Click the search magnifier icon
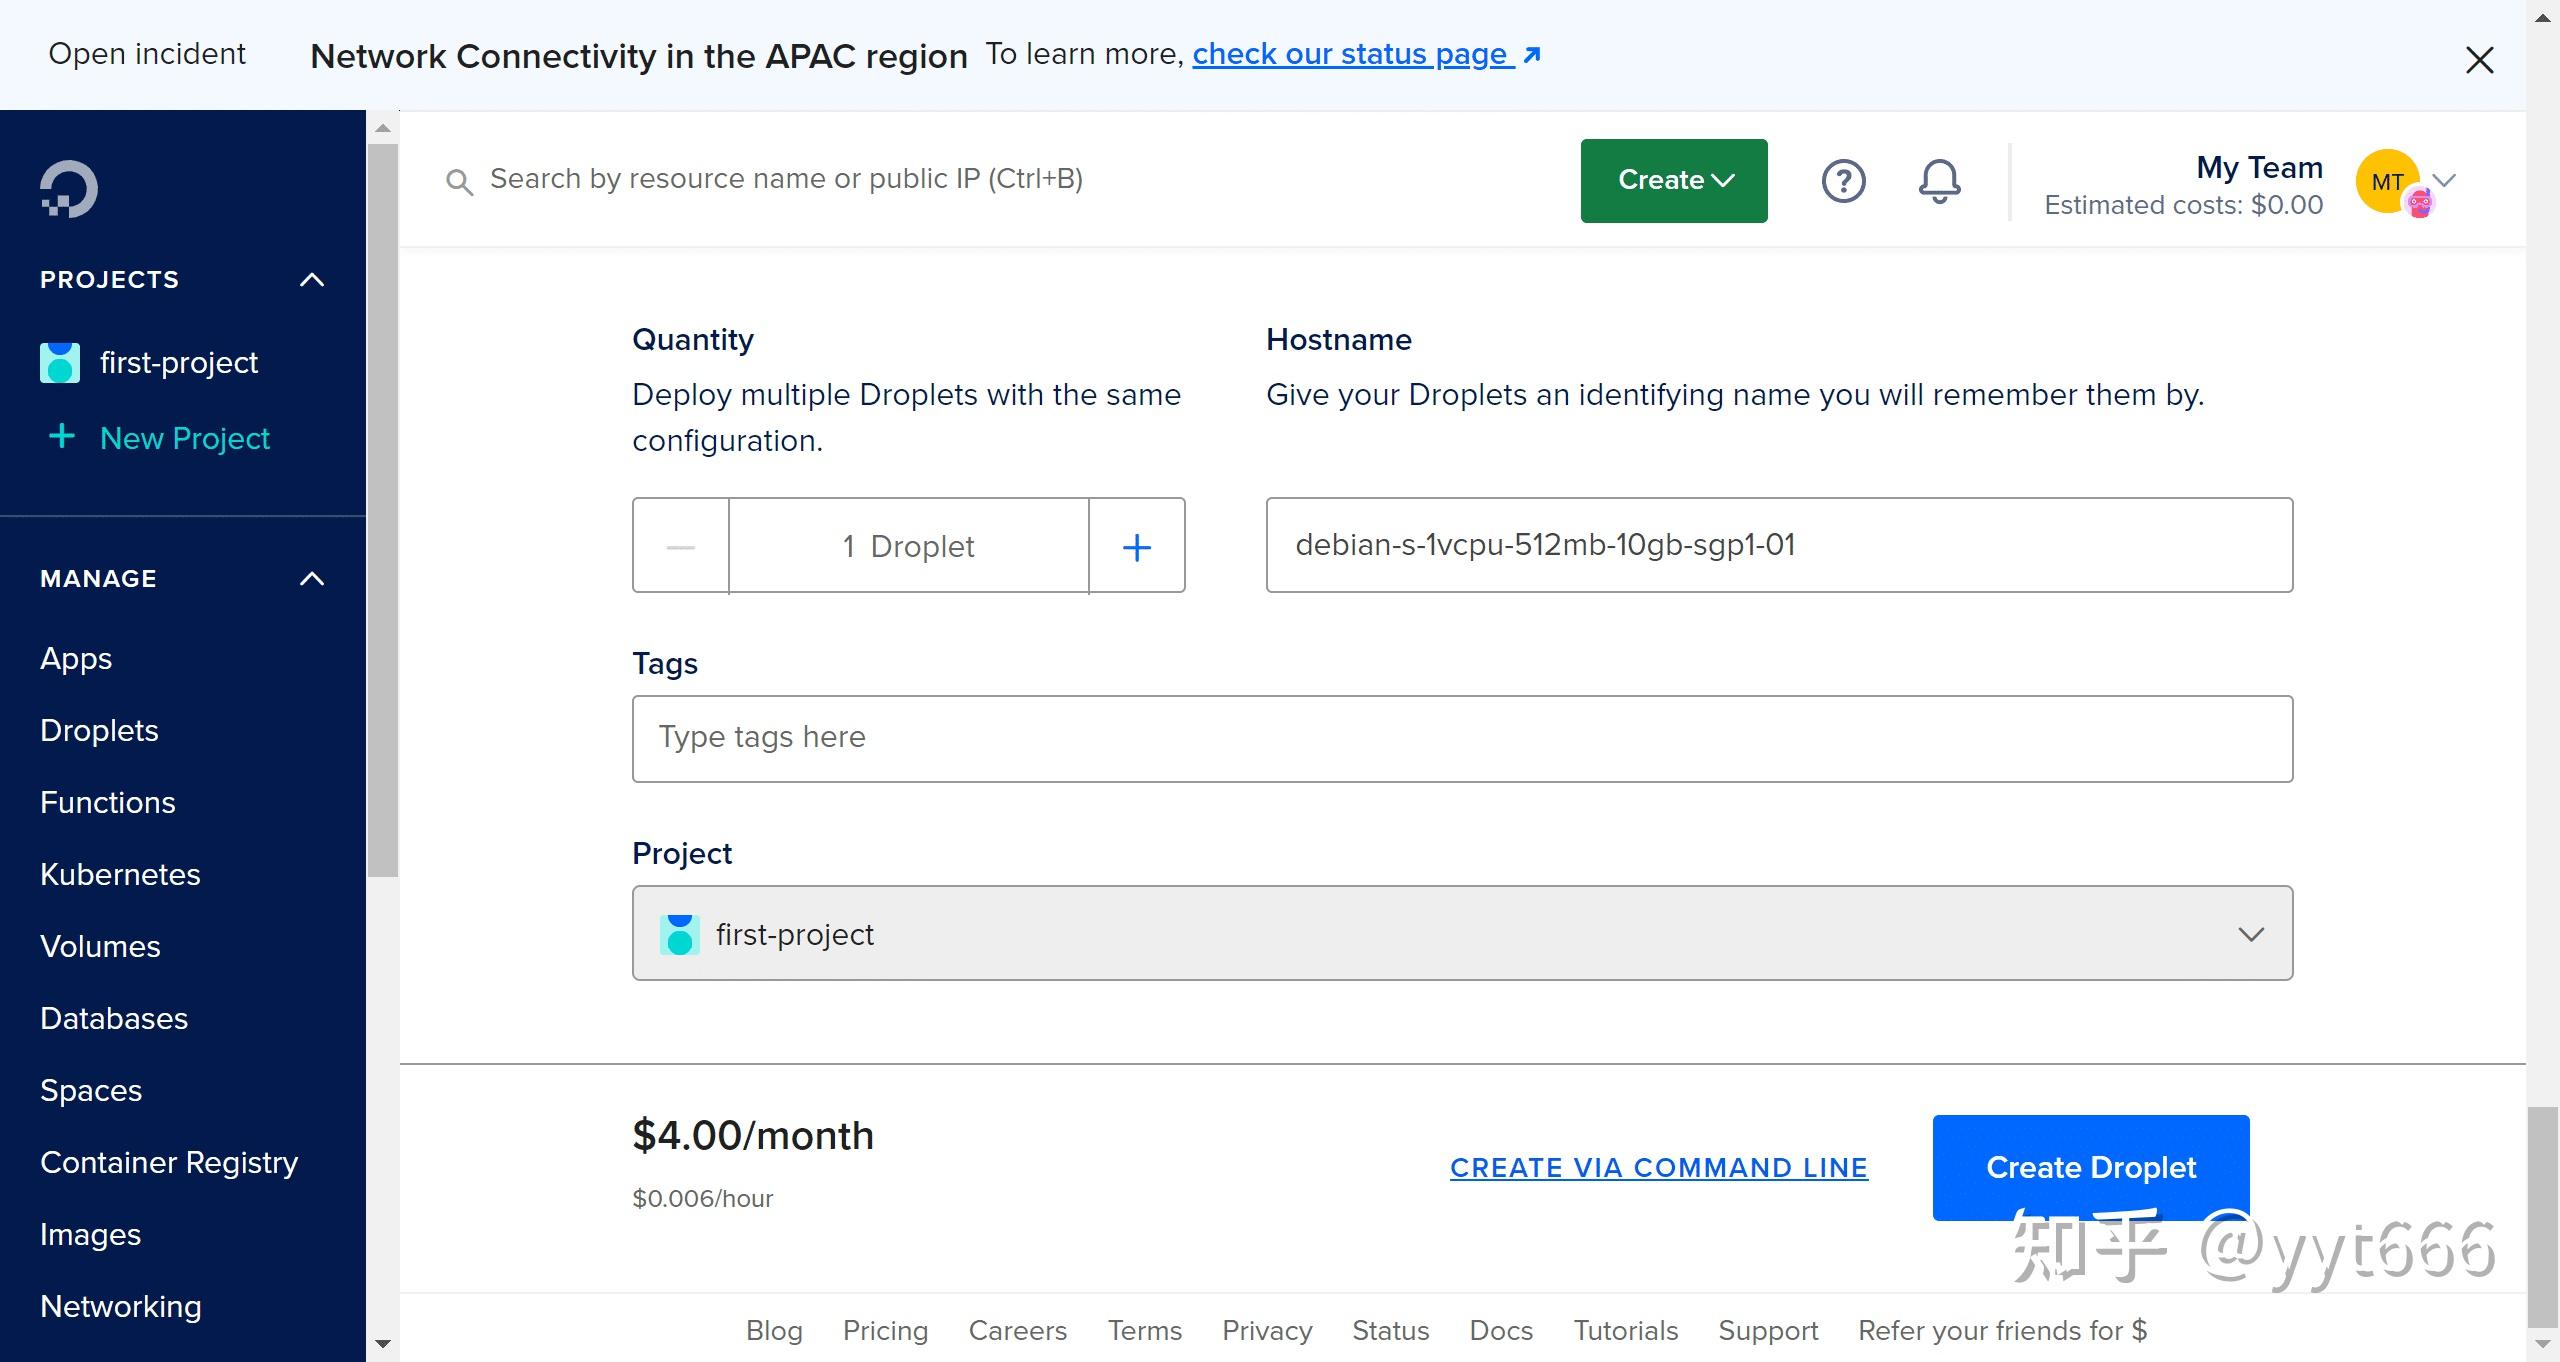 click(x=459, y=181)
